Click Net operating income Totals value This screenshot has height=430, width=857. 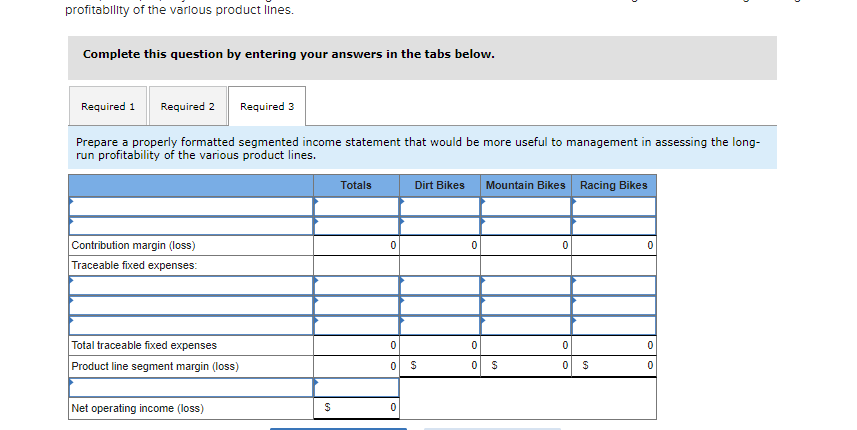[x=356, y=408]
